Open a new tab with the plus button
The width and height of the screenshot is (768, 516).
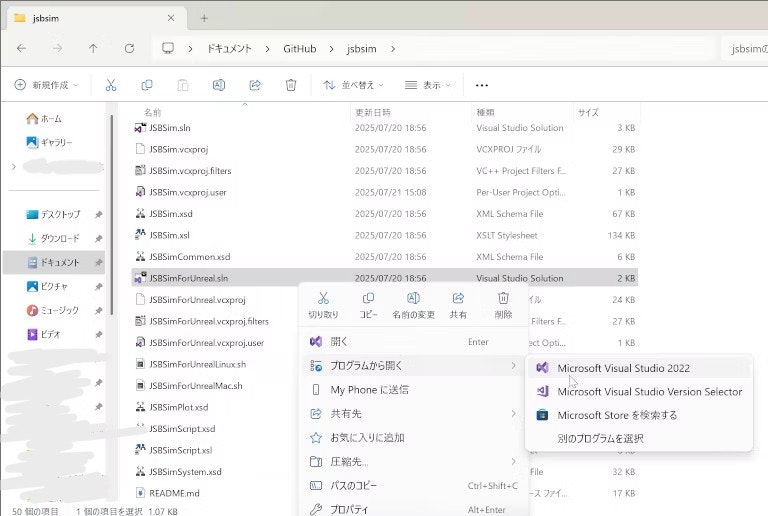point(204,18)
